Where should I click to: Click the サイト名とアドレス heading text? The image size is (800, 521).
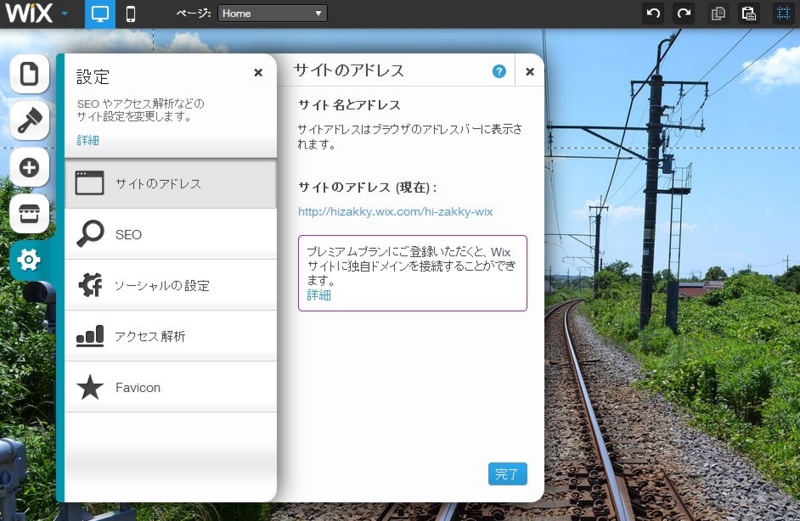(x=349, y=105)
